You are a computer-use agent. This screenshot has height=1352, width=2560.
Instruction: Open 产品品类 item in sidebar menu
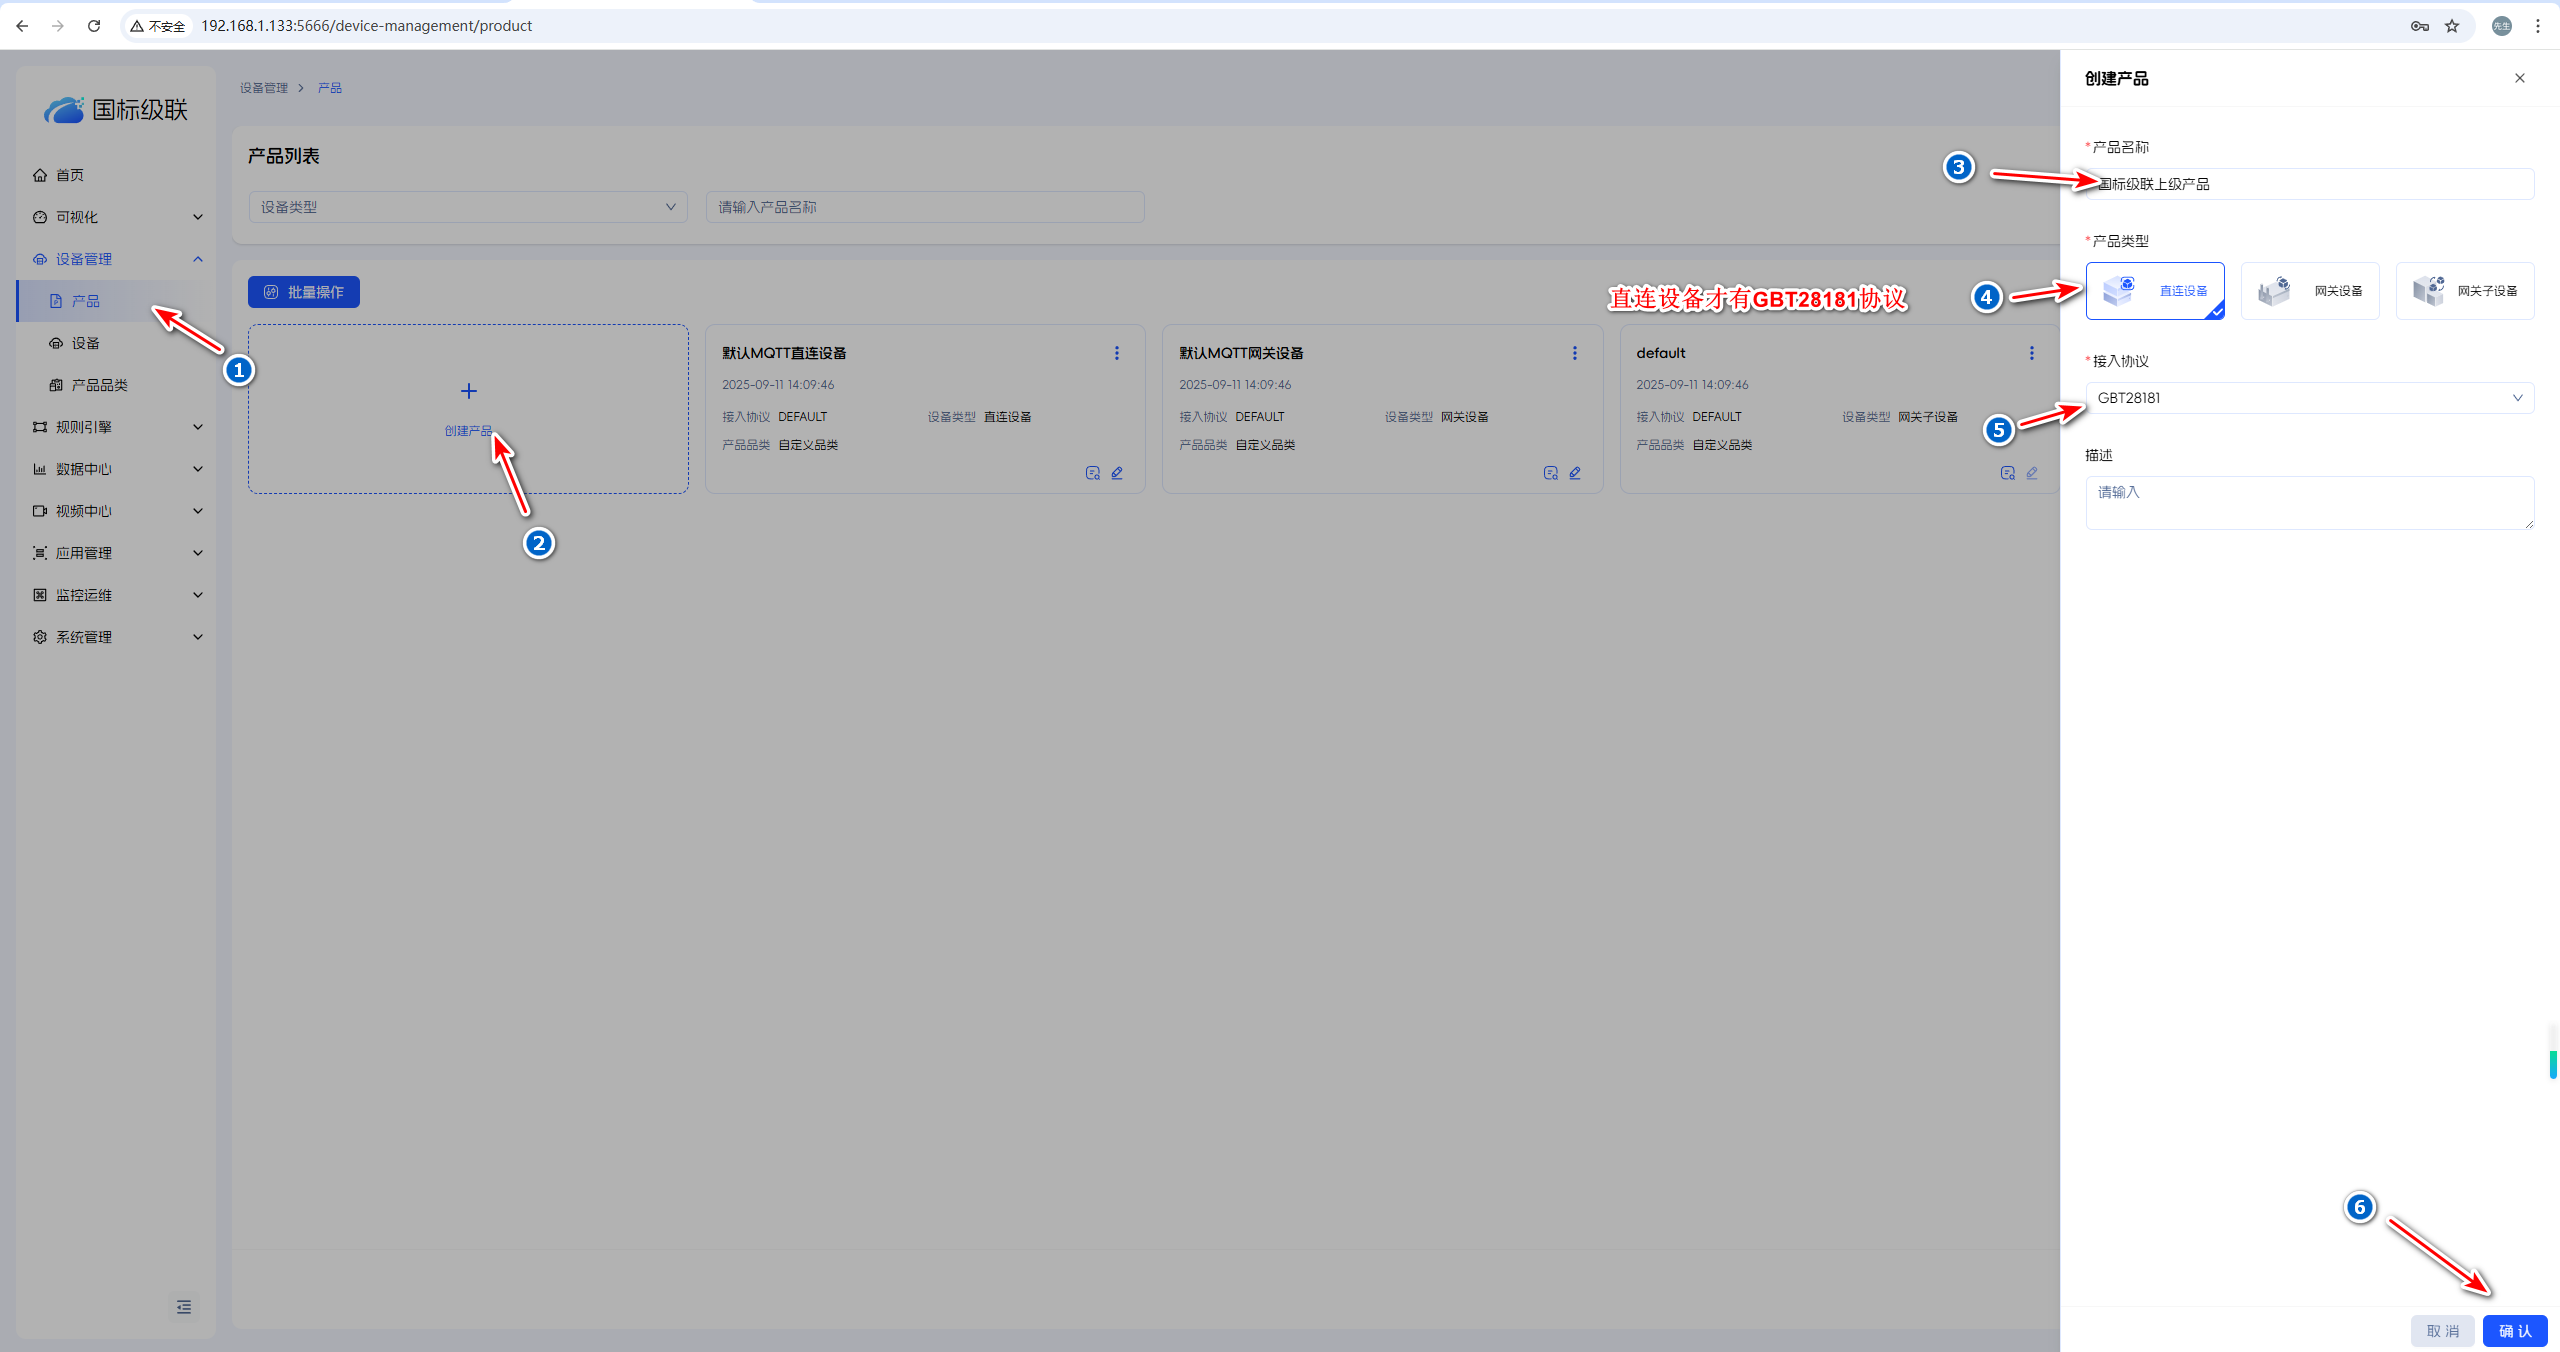click(x=99, y=385)
